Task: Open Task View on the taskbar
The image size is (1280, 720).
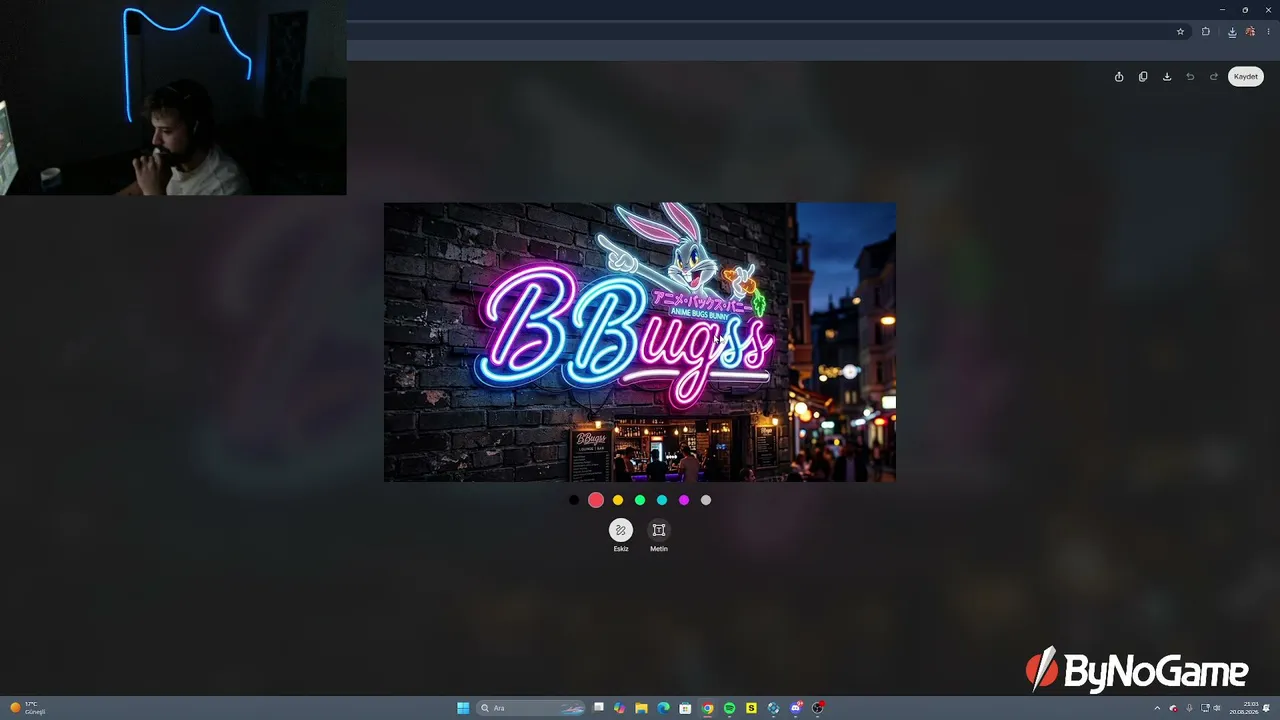Action: (598, 708)
